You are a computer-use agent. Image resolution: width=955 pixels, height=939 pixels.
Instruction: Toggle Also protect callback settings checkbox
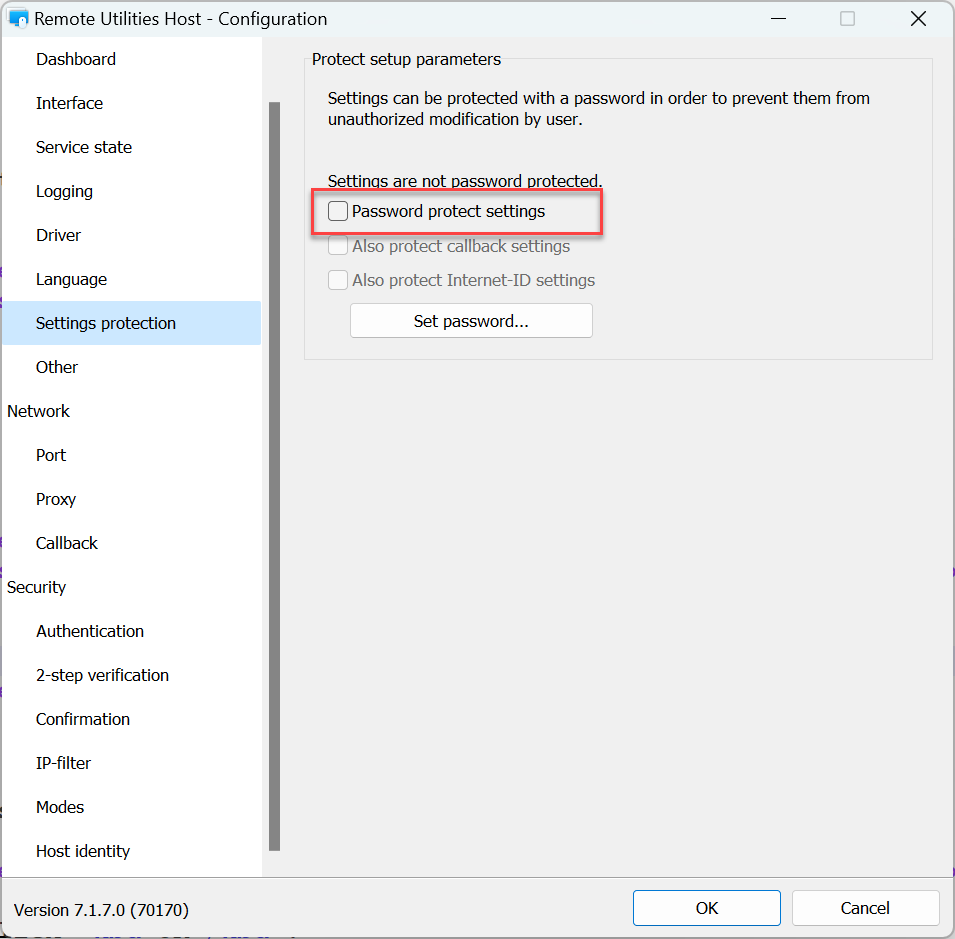[x=339, y=246]
